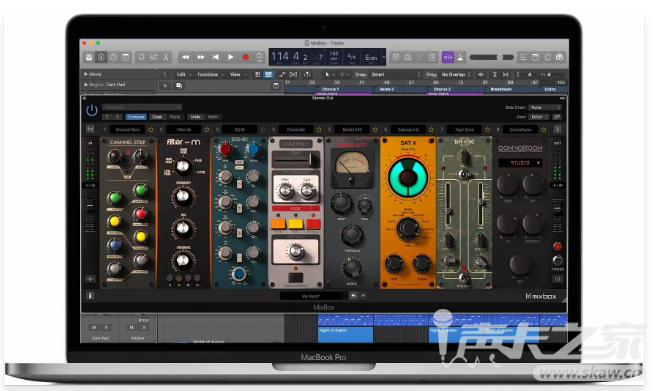Toggle power for the Saturator X slot
656x391 pixels.
pos(431,130)
